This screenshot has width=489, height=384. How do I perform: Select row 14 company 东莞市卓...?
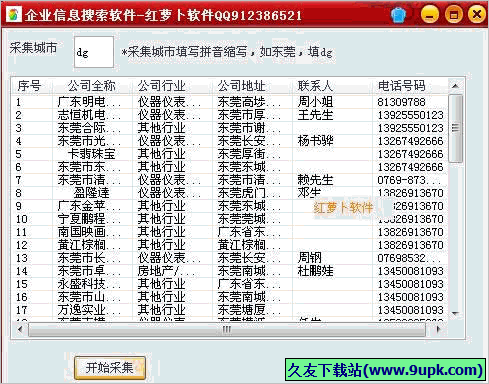tap(89, 271)
